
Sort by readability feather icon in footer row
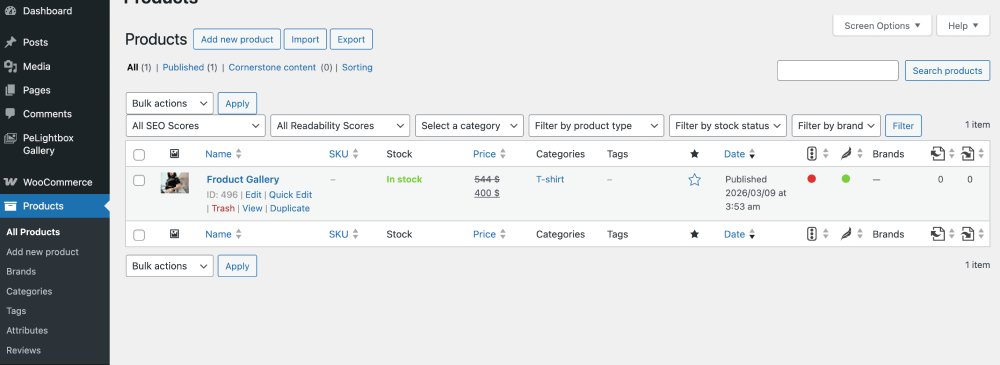tap(846, 234)
